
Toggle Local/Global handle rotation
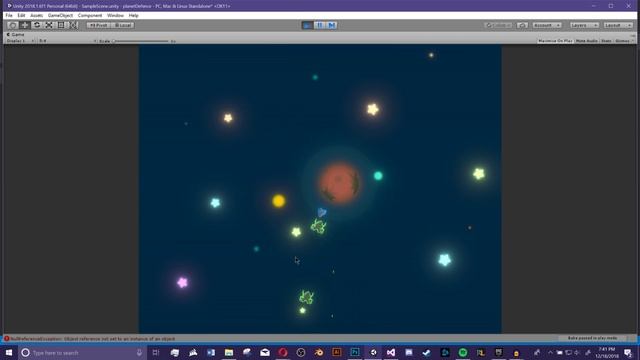coord(122,25)
